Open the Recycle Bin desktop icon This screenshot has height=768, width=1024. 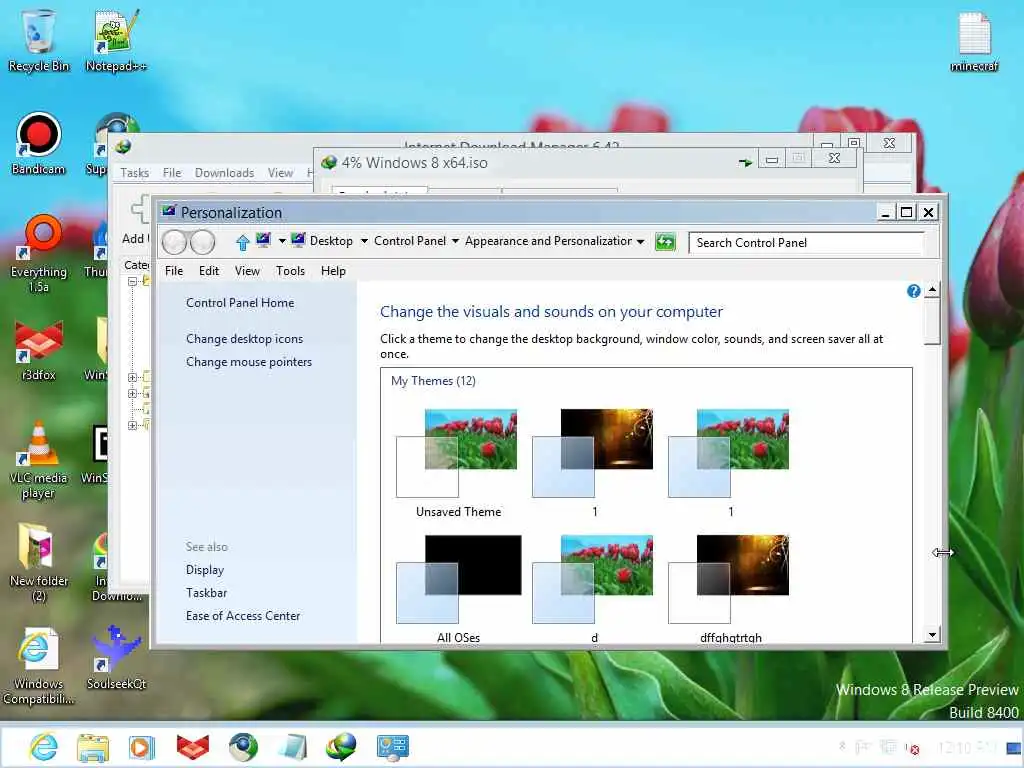(x=39, y=39)
